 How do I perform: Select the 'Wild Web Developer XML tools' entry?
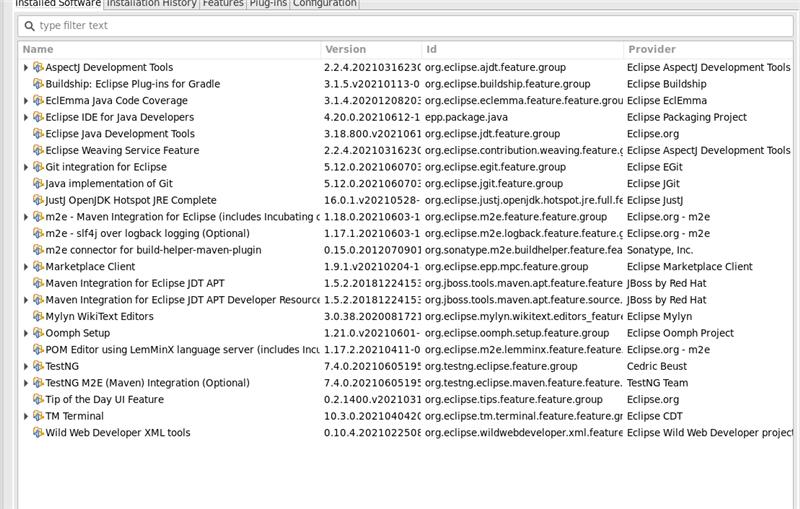(118, 432)
